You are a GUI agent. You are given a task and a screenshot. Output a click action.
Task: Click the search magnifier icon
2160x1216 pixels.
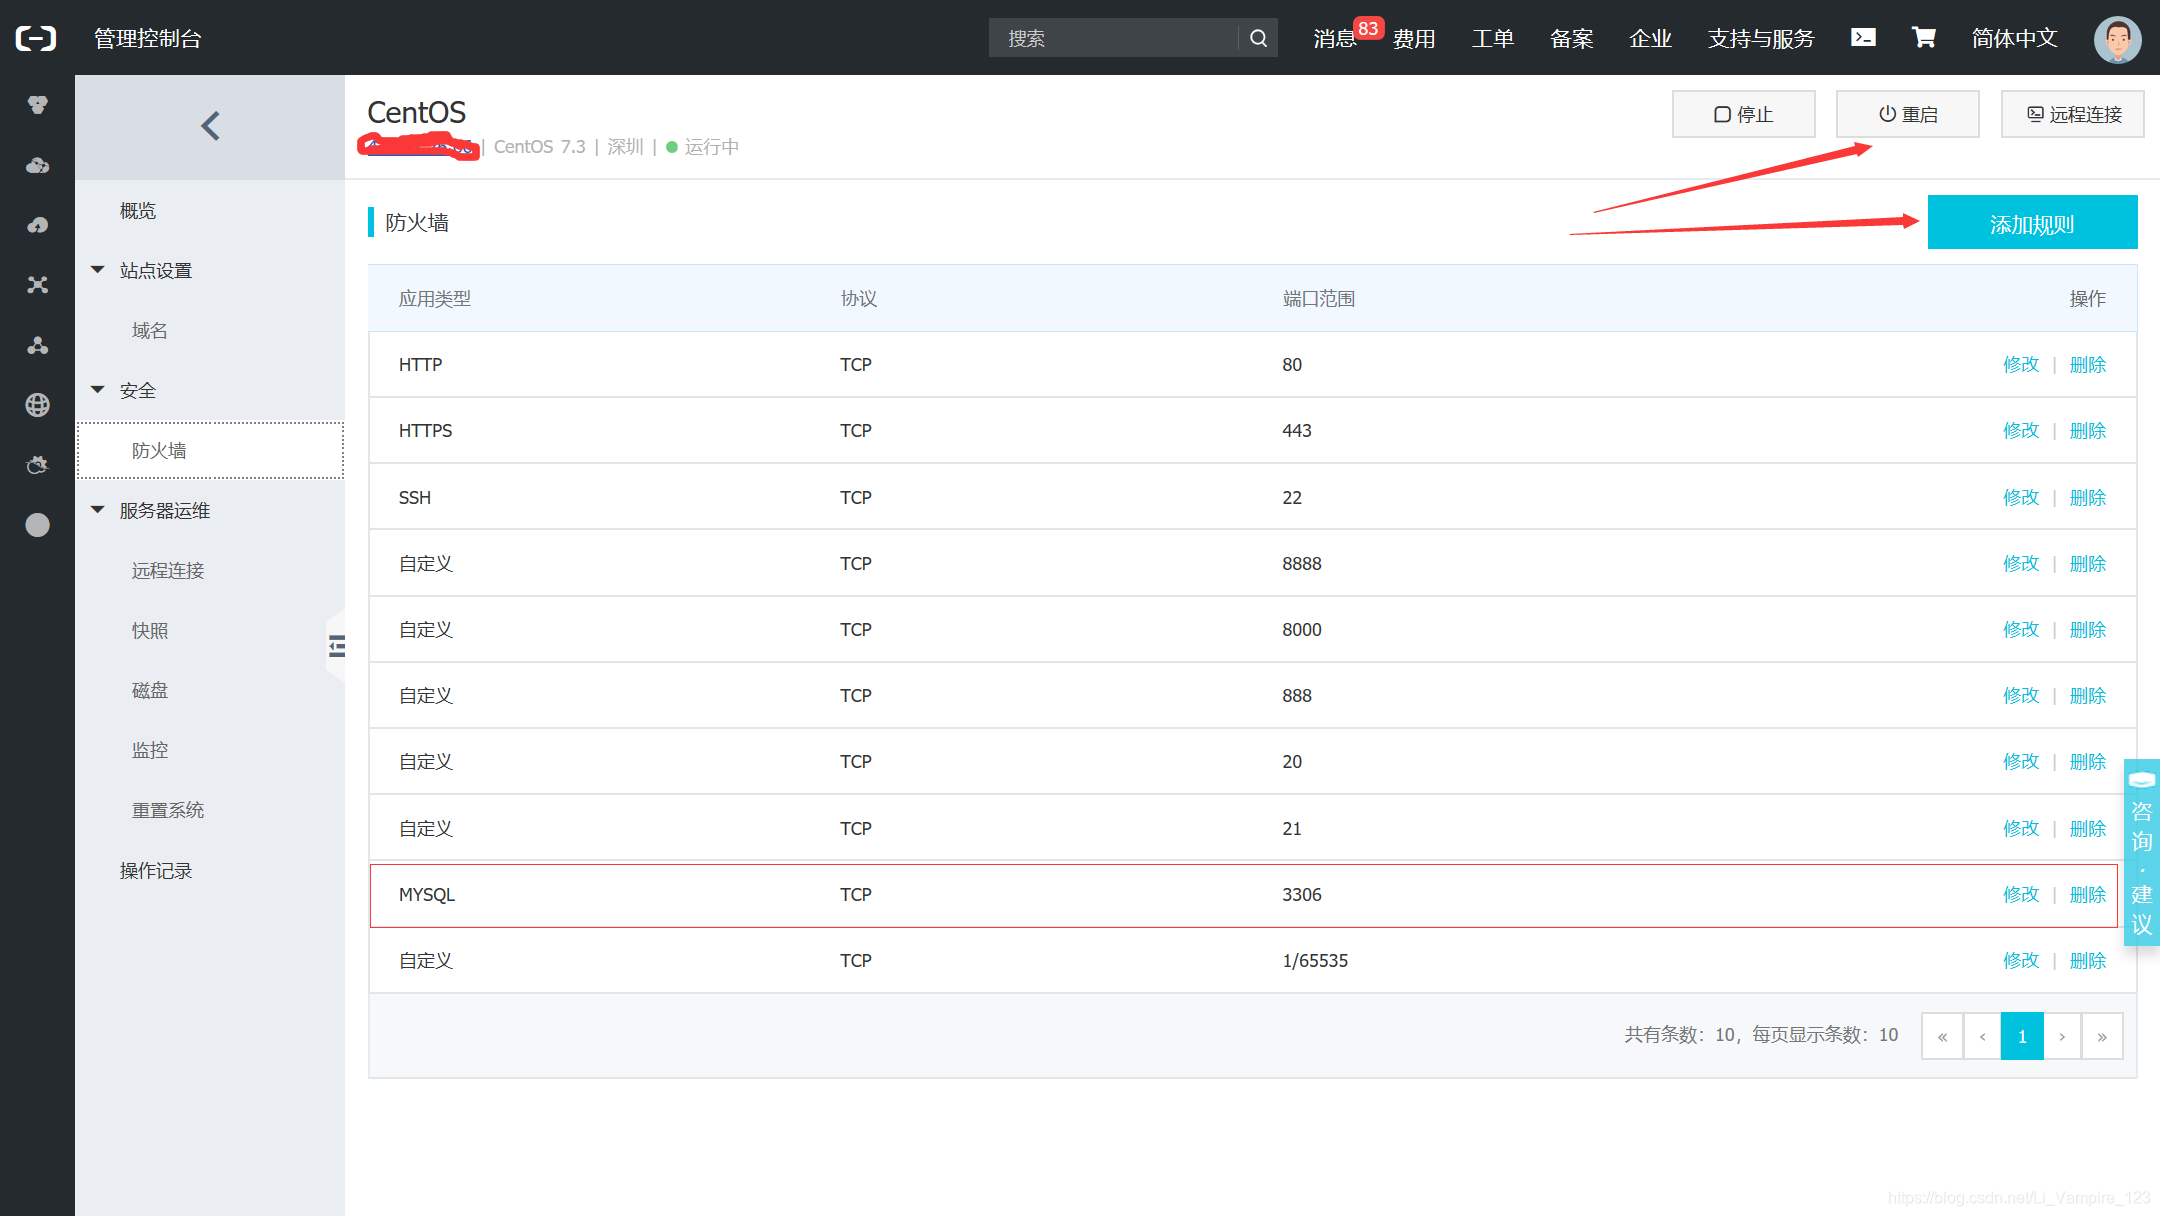pos(1258,38)
